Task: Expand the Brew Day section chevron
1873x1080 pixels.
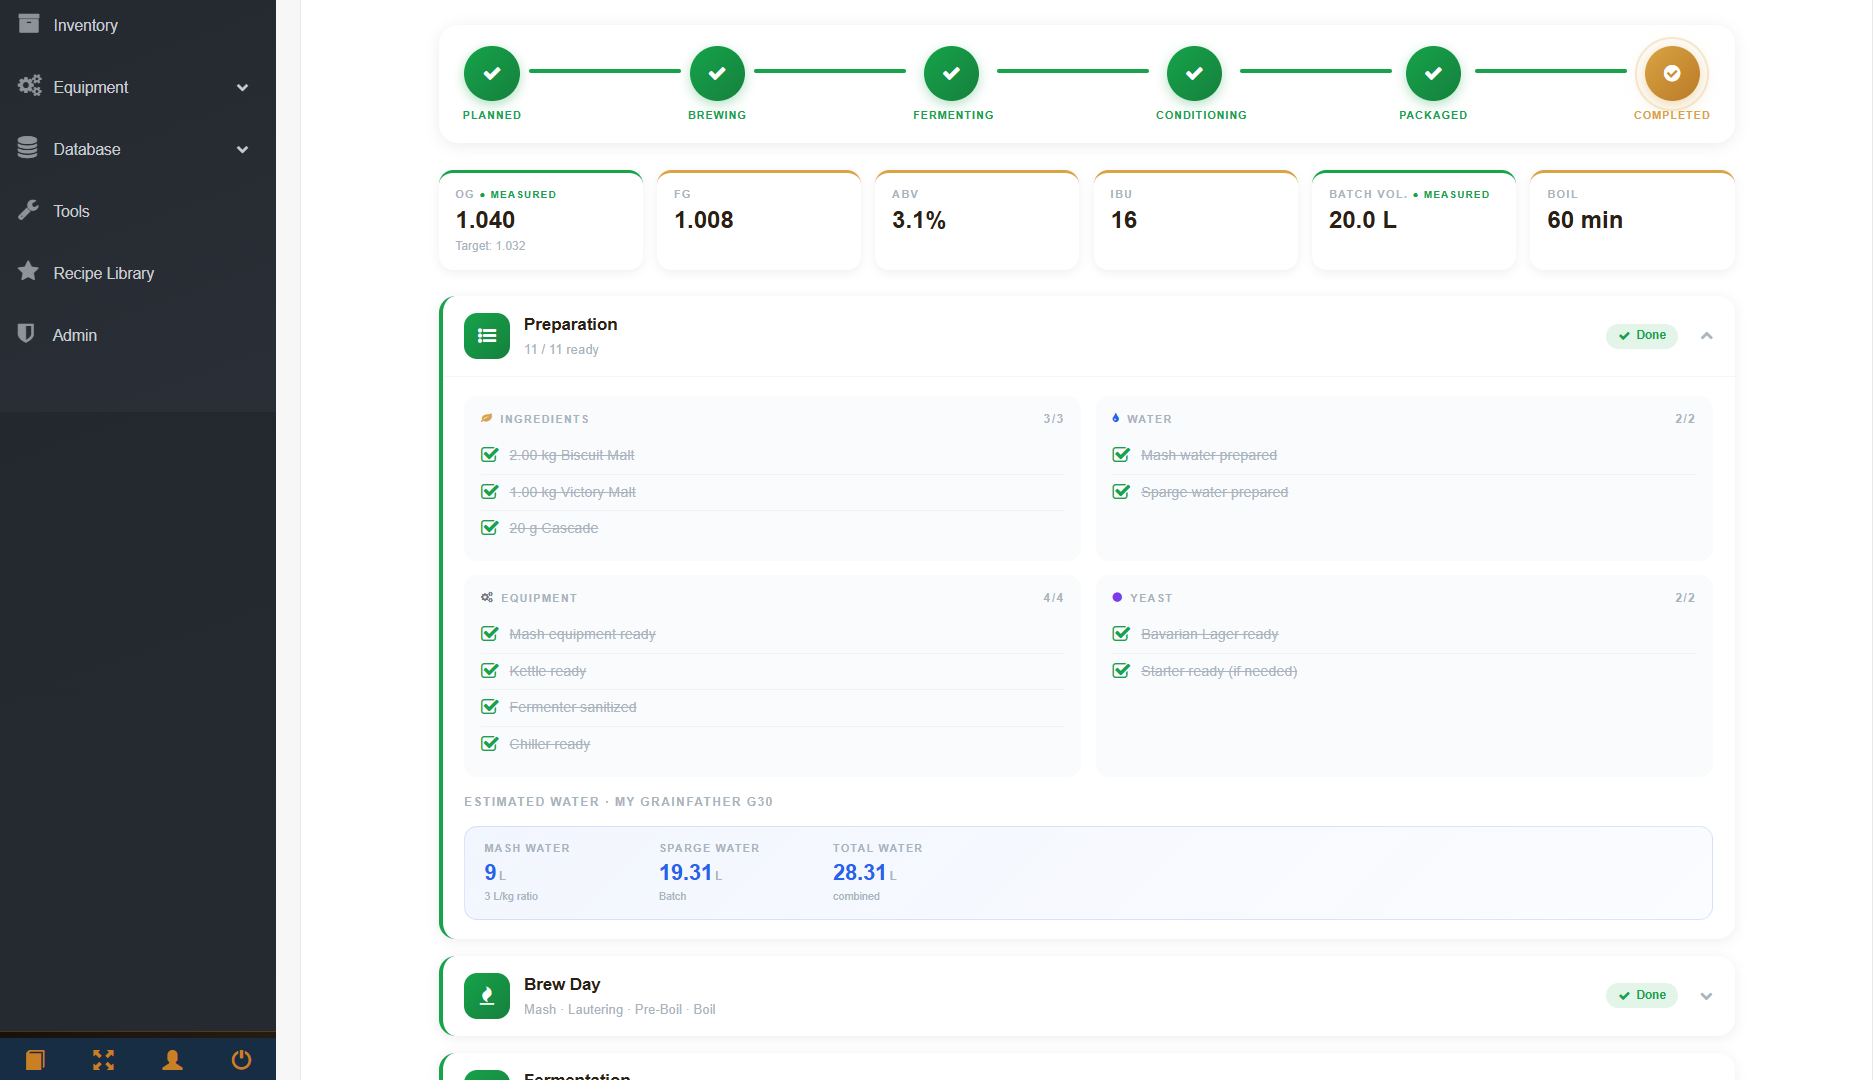Action: coord(1707,996)
